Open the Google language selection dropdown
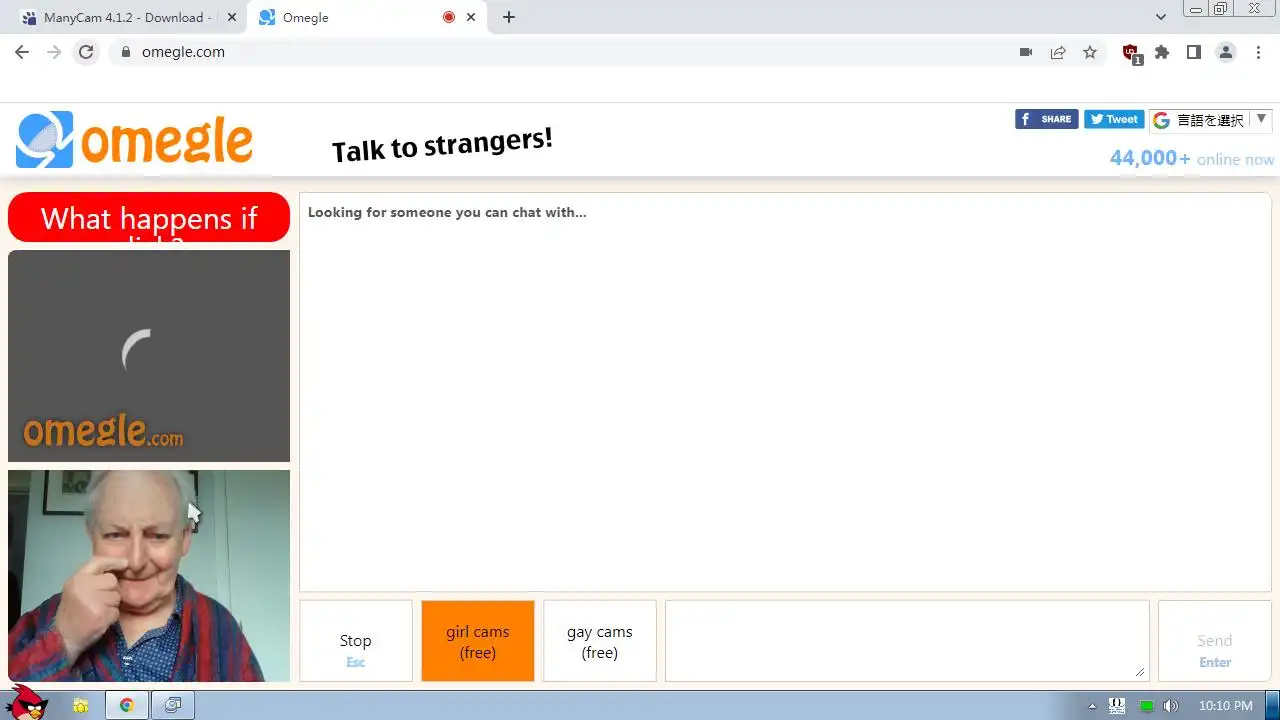The height and width of the screenshot is (720, 1280). 1211,120
